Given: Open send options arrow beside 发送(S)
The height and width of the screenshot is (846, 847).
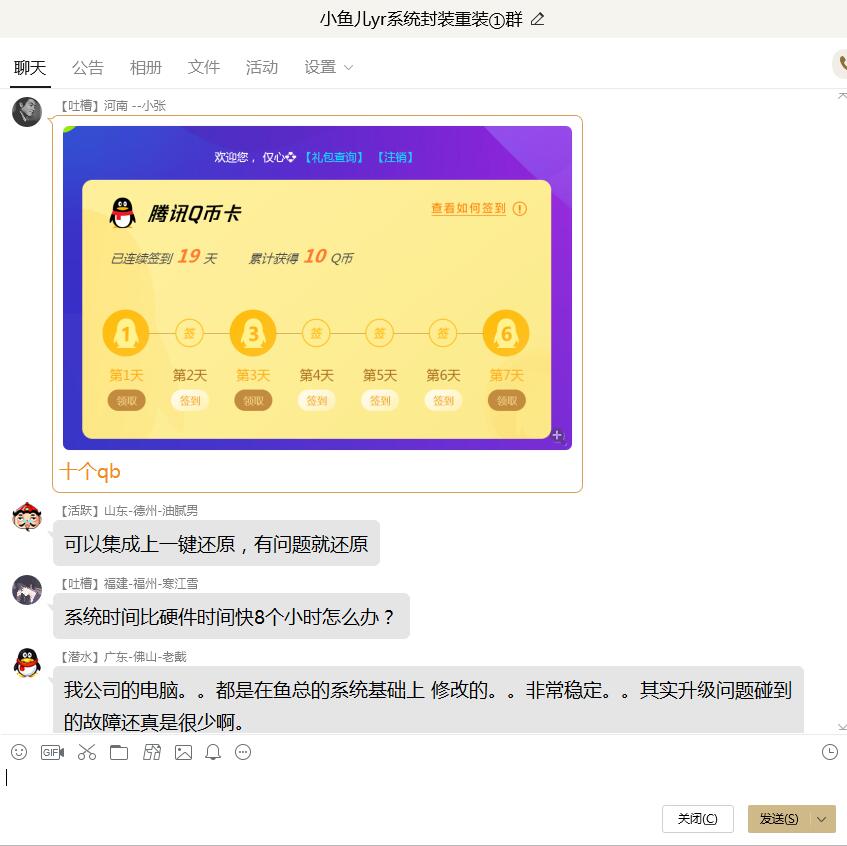Looking at the screenshot, I should click(822, 819).
